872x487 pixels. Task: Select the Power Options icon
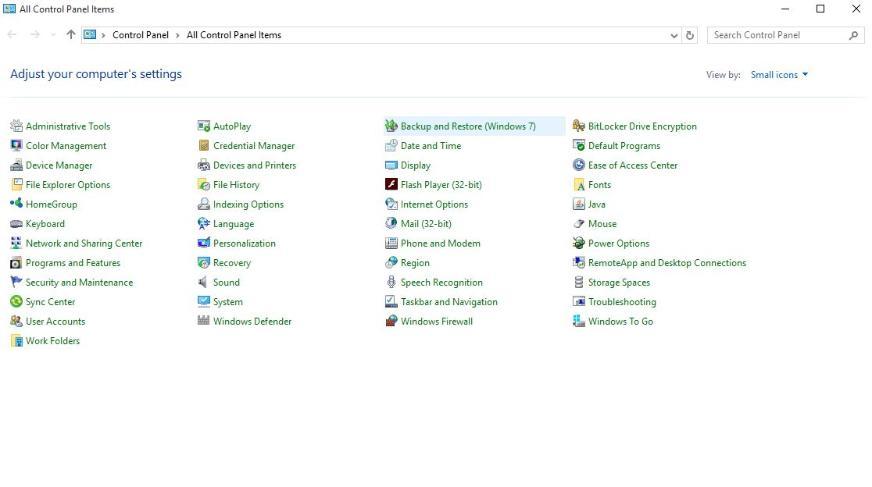pyautogui.click(x=578, y=243)
